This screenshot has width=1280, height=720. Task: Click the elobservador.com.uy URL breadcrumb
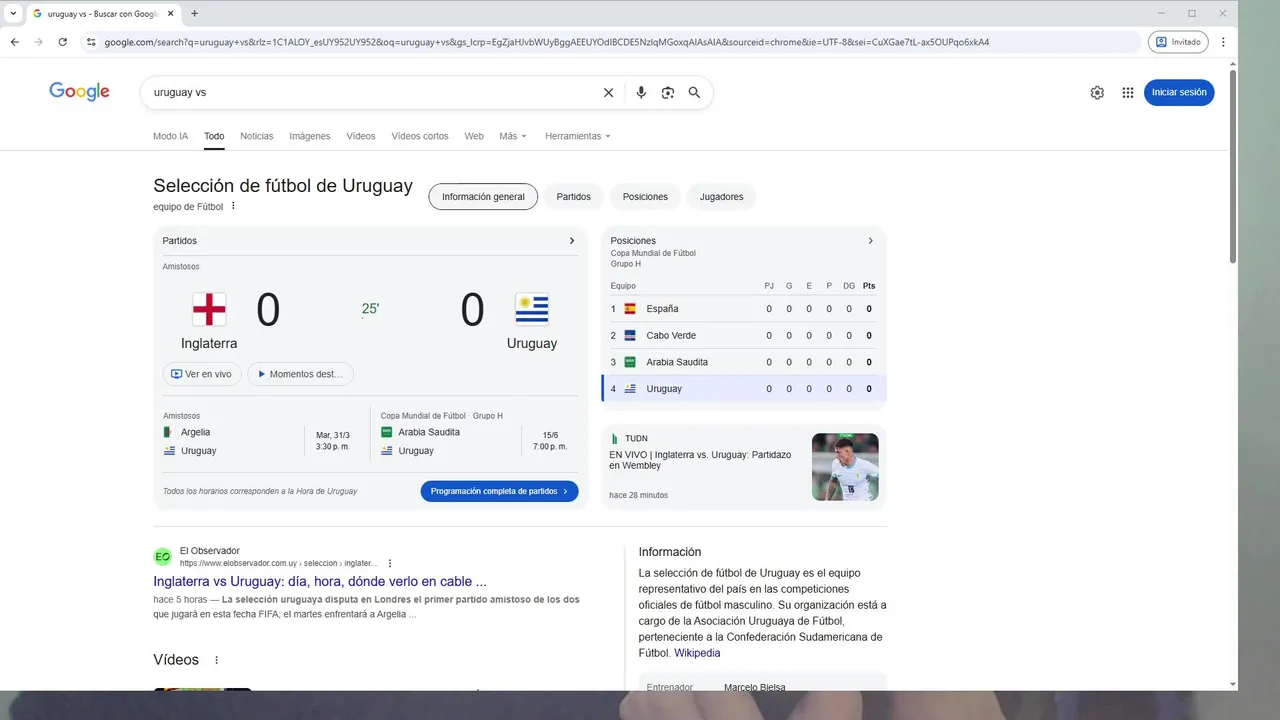(279, 563)
